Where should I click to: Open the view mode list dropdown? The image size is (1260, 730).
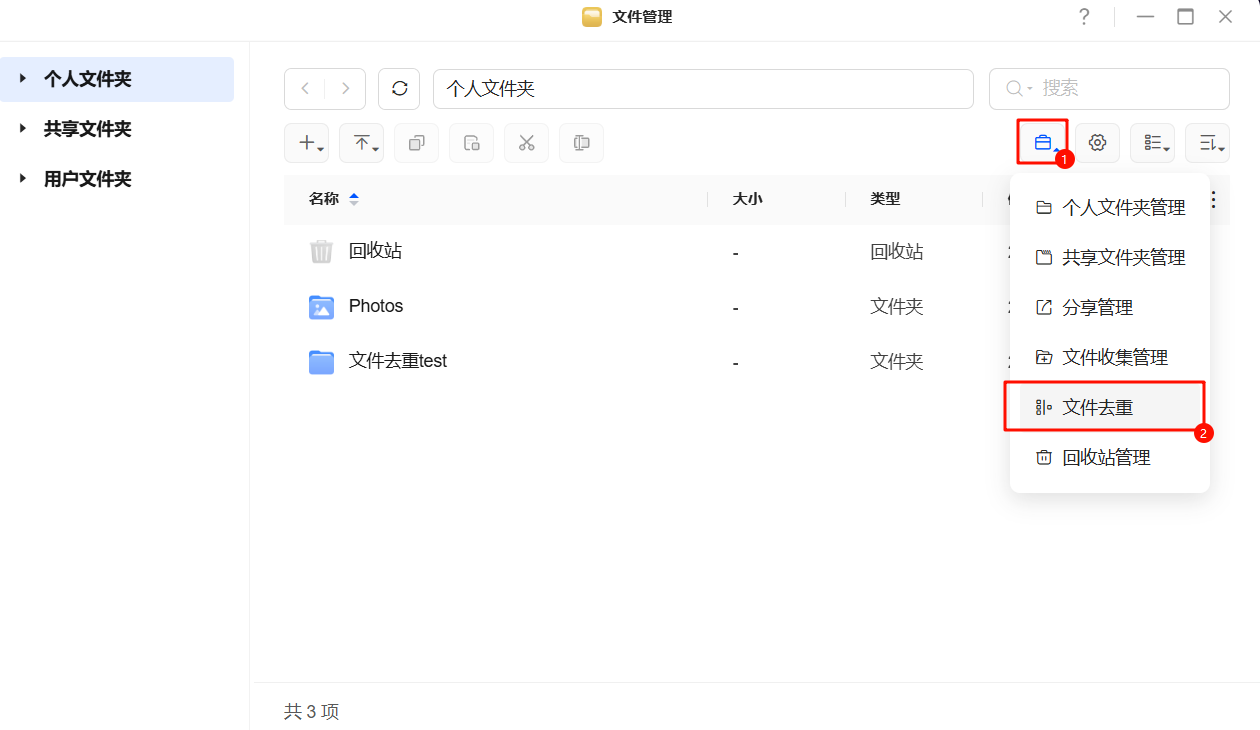[1152, 143]
